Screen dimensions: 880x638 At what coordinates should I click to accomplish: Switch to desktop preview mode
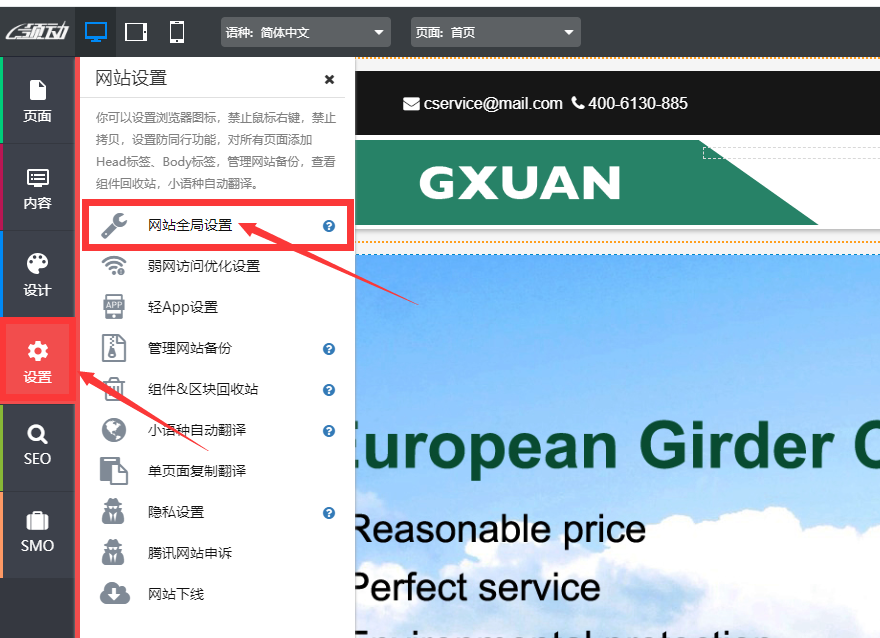96,32
